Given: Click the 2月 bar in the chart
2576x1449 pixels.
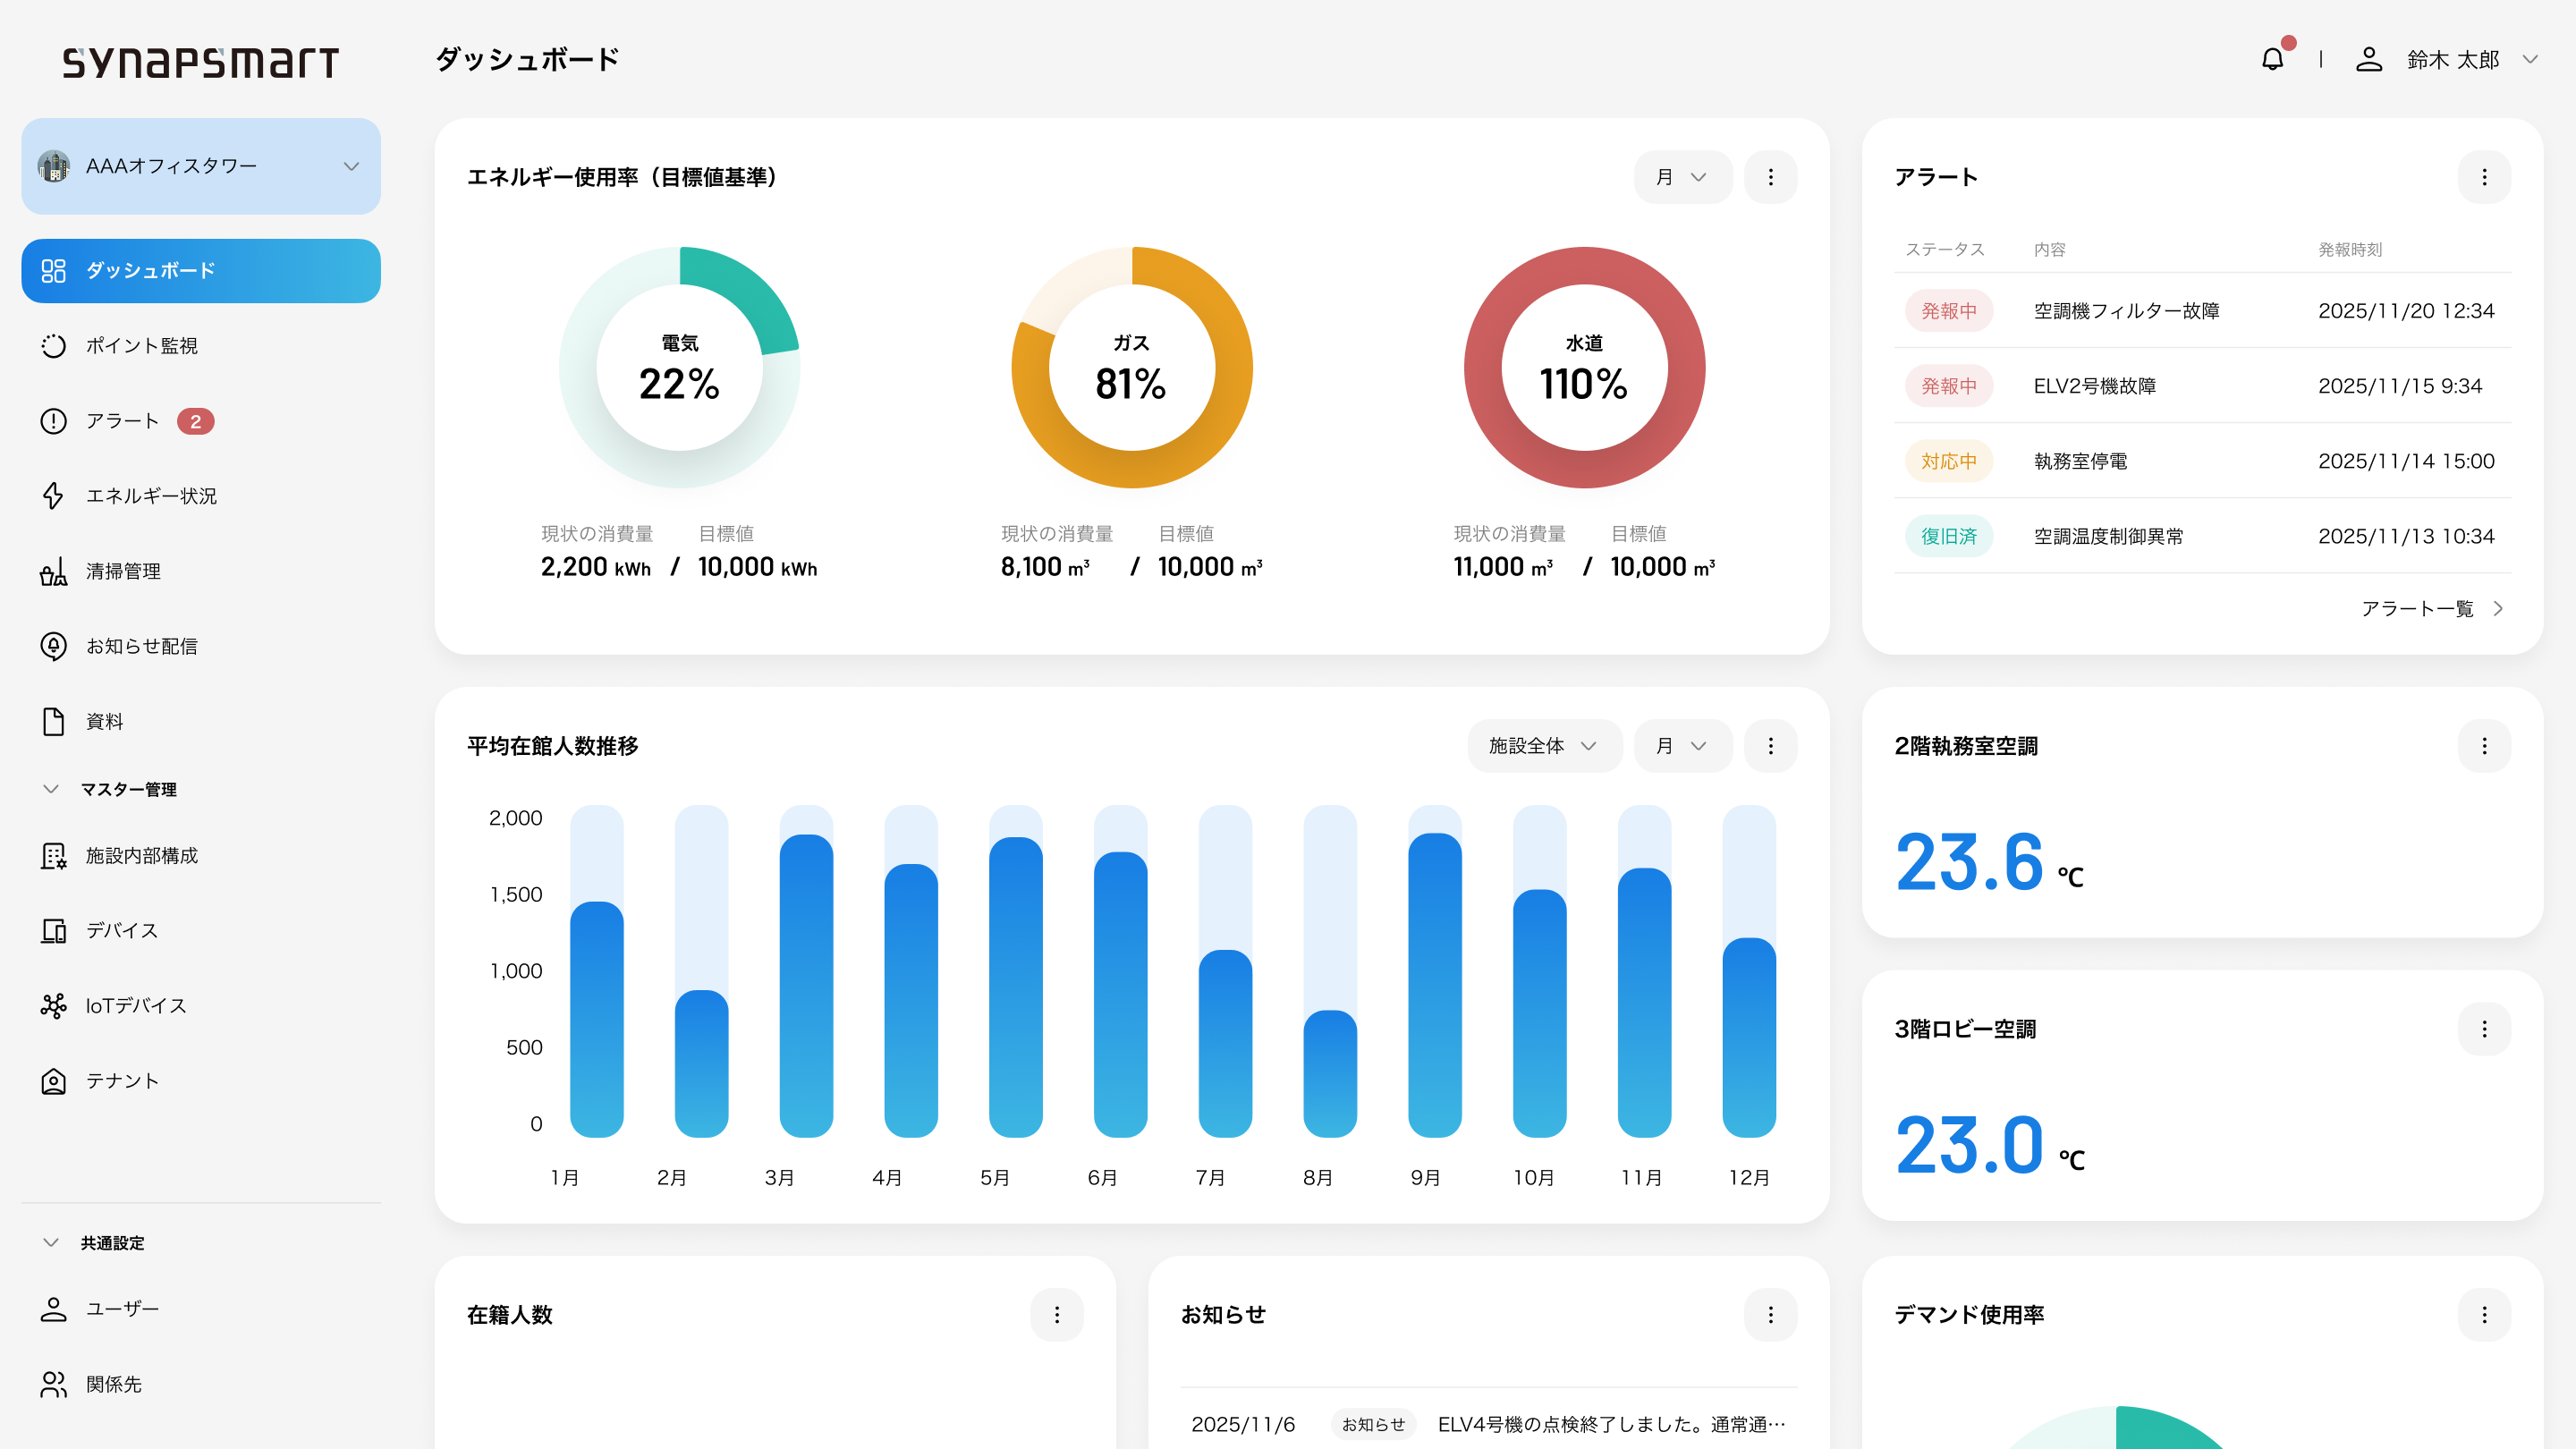Looking at the screenshot, I should (701, 1063).
